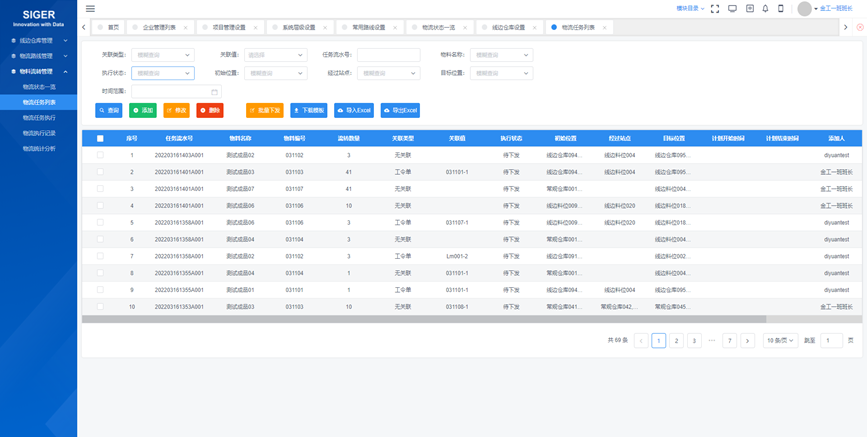867x437 pixels.
Task: Close the 系统层级设置 tab with its X
Action: (325, 27)
